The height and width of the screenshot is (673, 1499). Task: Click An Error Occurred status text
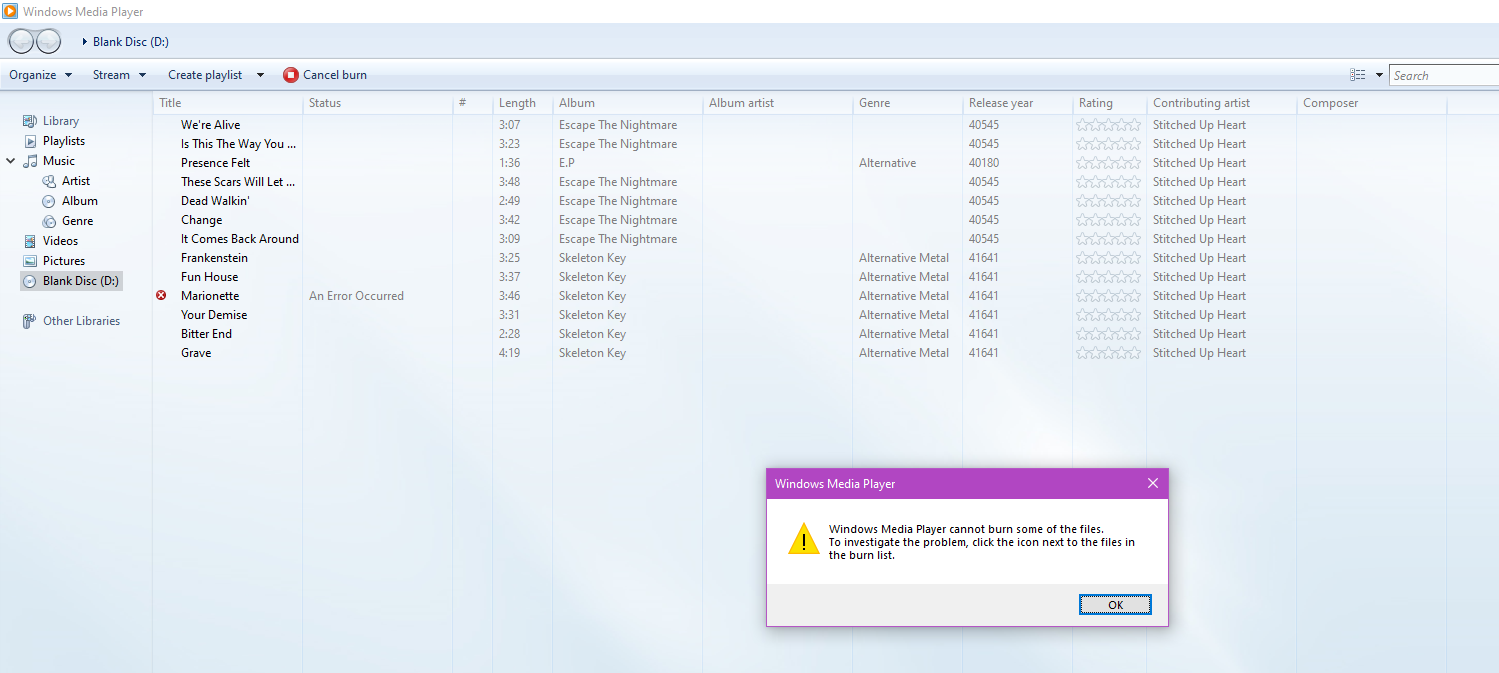click(x=357, y=296)
